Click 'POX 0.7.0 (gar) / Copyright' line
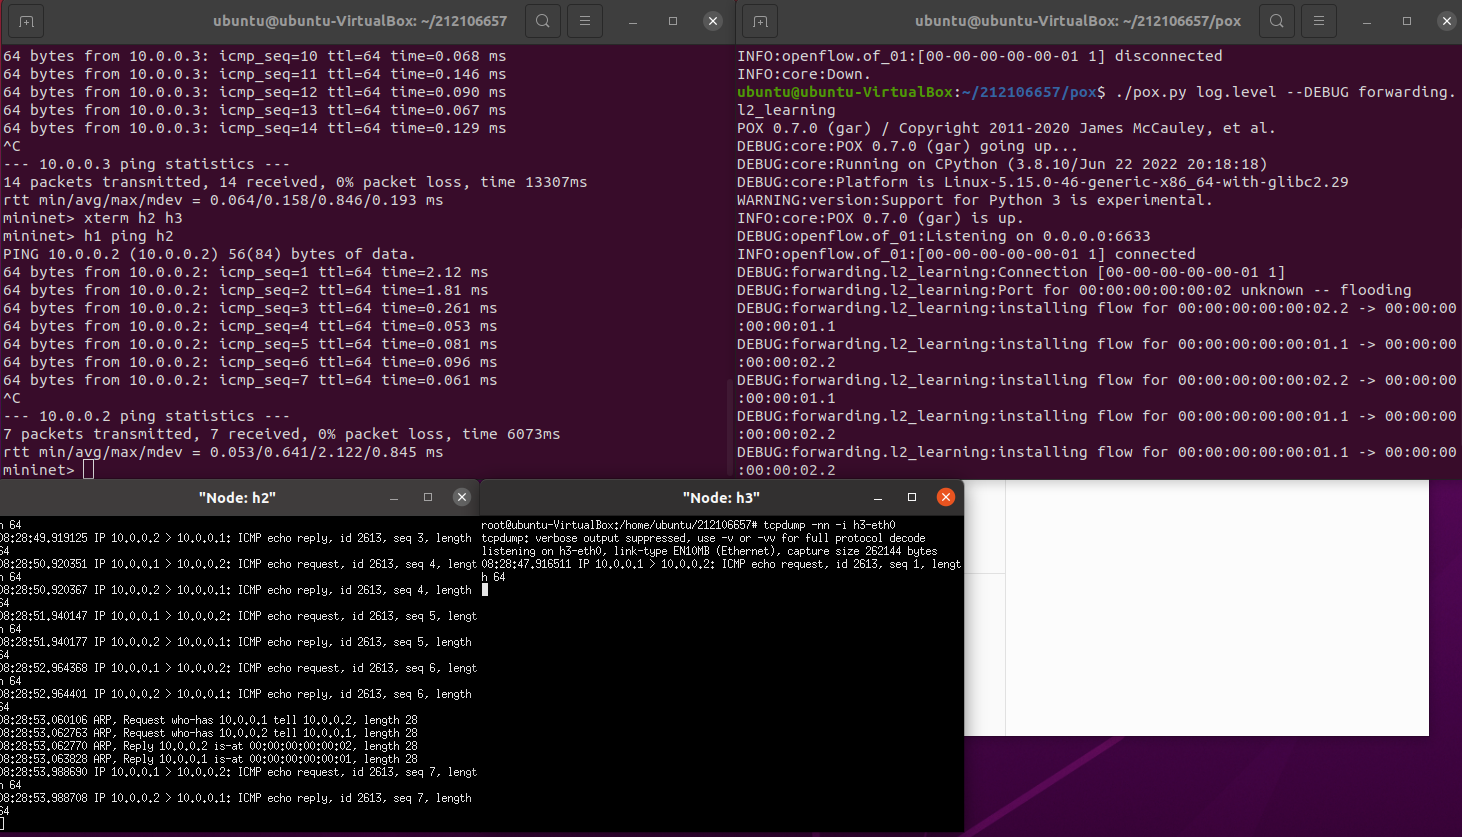The image size is (1462, 837). point(1006,128)
